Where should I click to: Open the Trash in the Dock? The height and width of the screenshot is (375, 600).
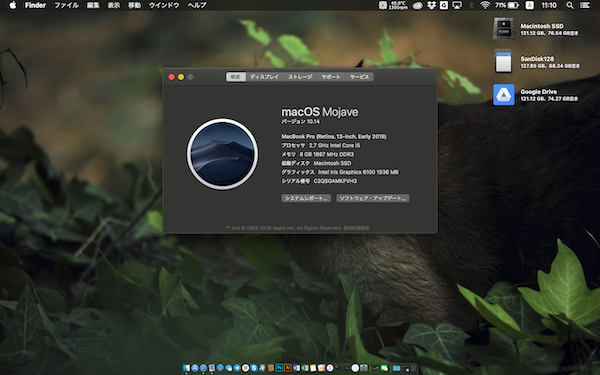point(413,368)
